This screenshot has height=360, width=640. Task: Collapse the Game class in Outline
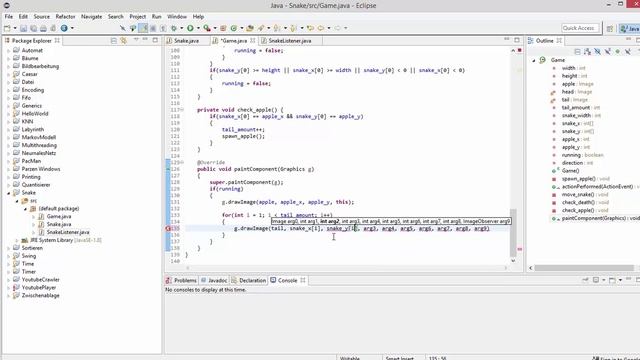tap(534, 60)
